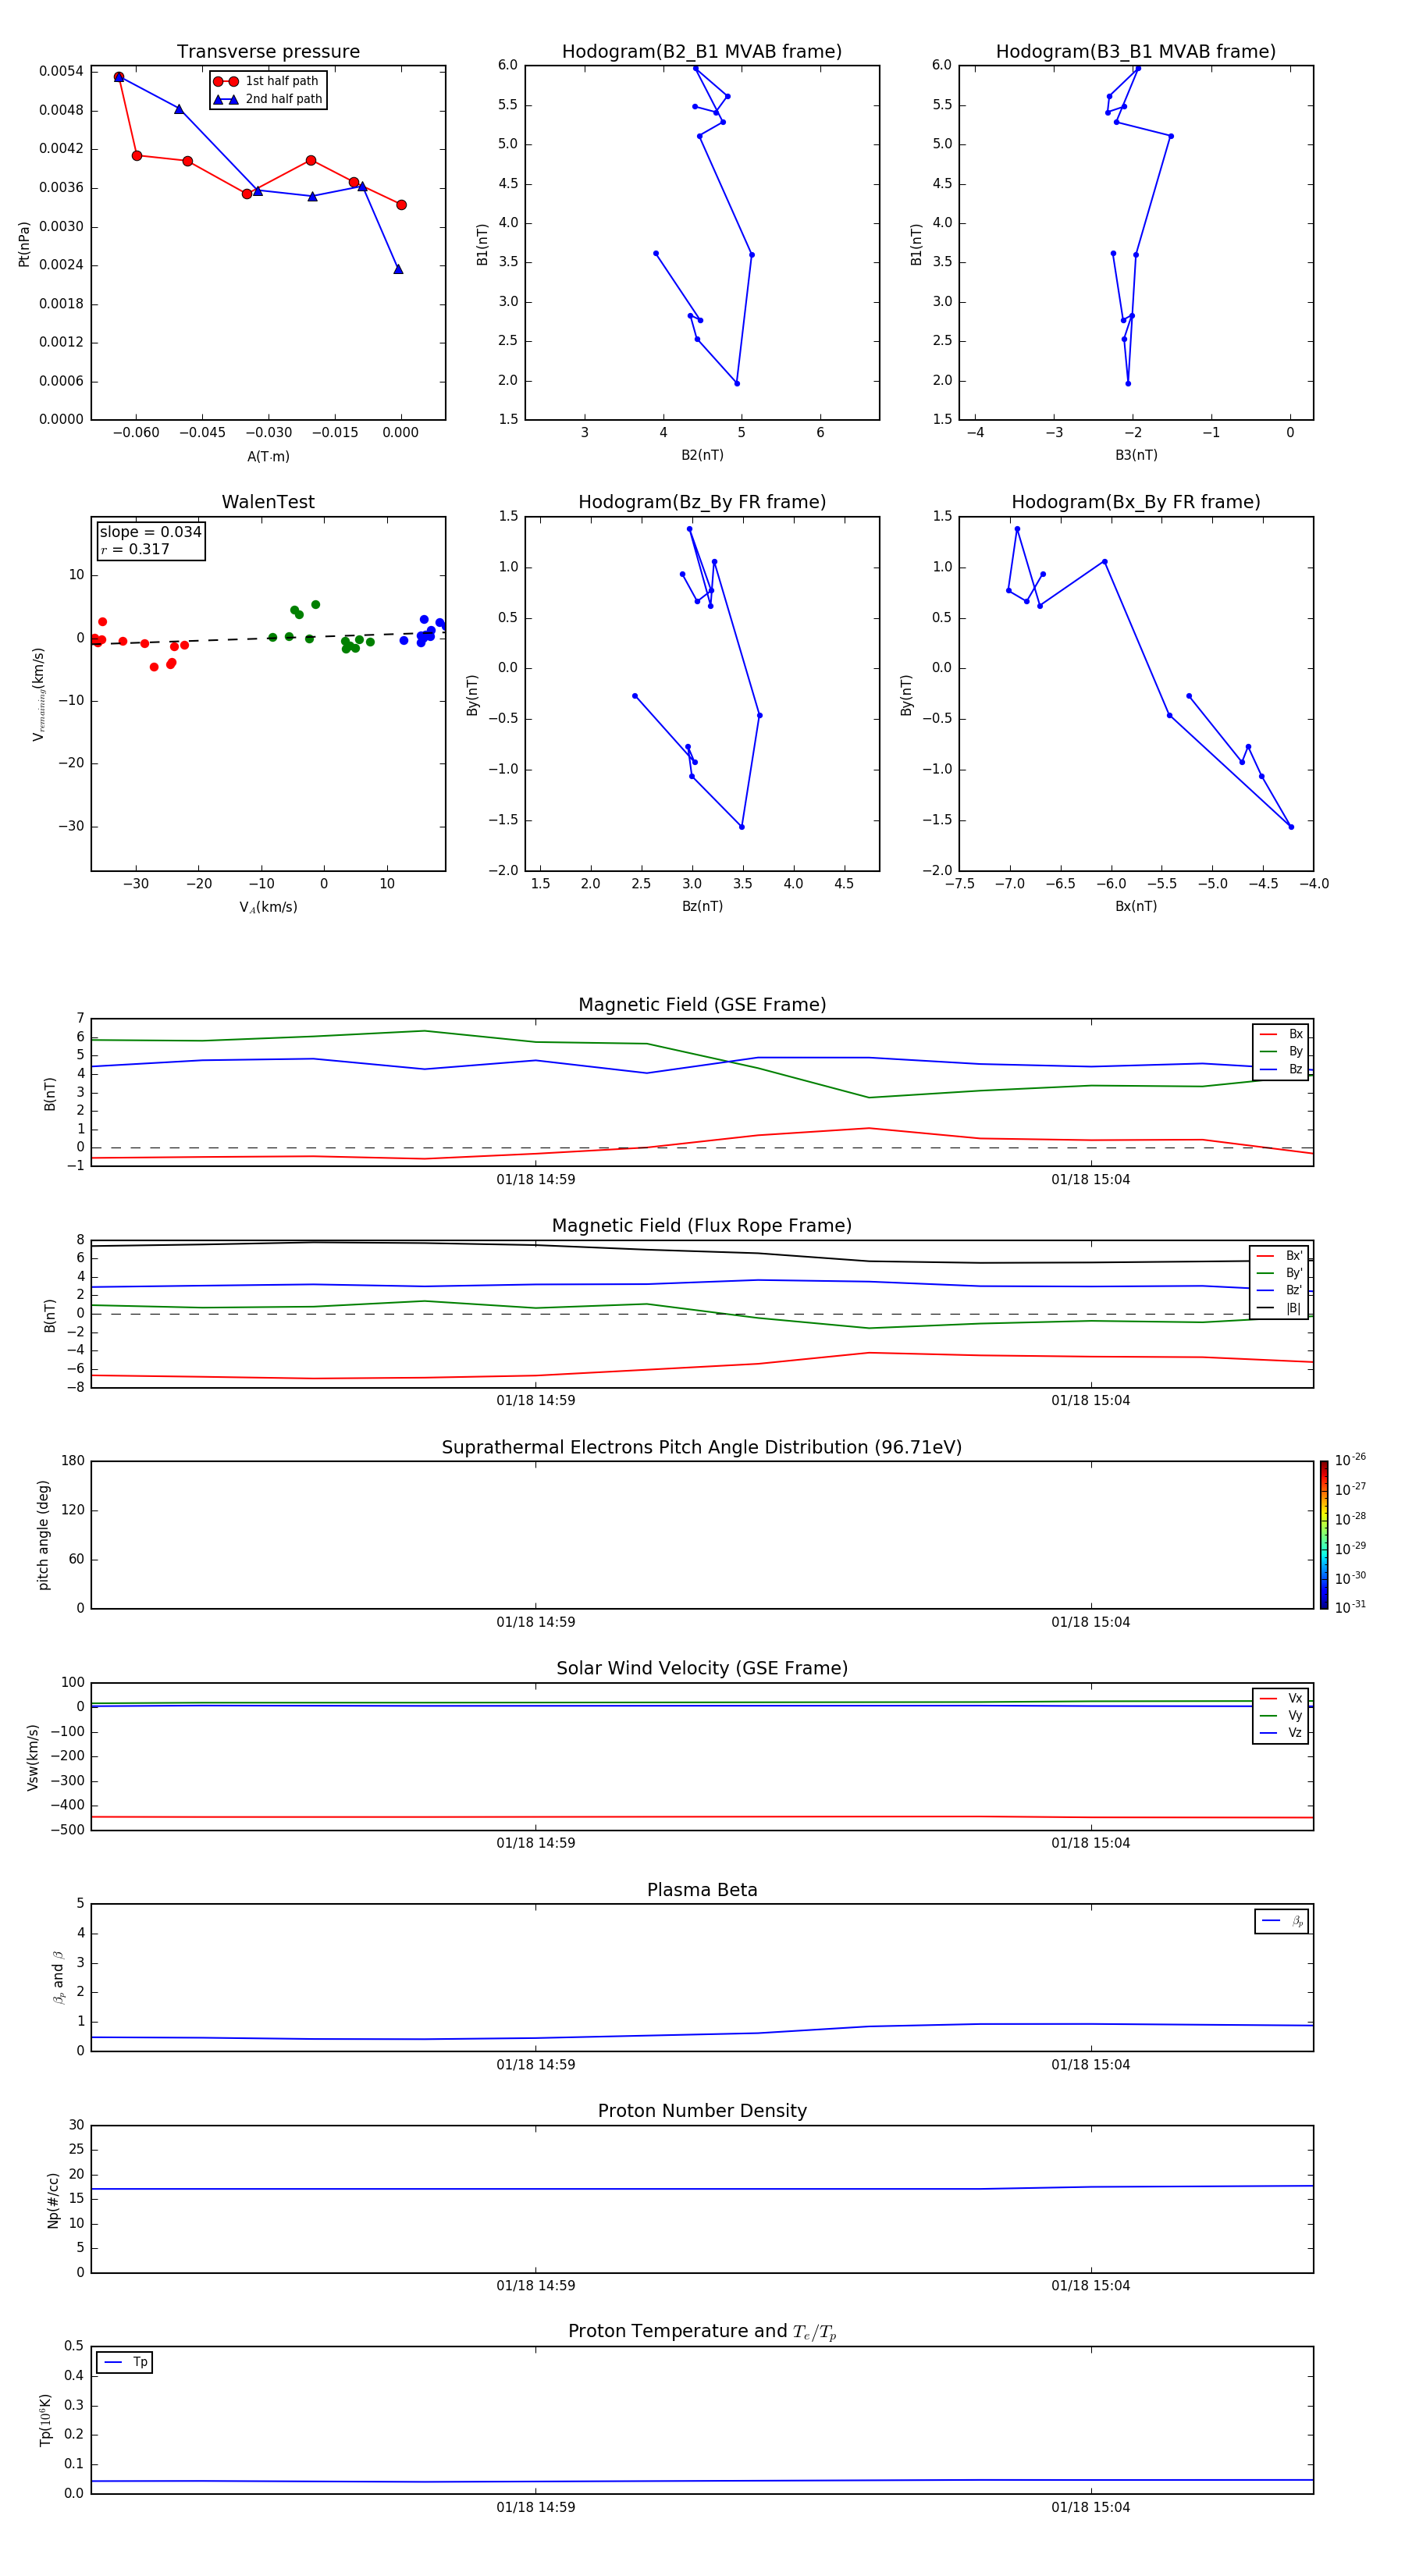1405x2576 pixels.
Task: Click the 'Solar Wind Velocity (GSE Frame)' title
Action: (702, 1668)
